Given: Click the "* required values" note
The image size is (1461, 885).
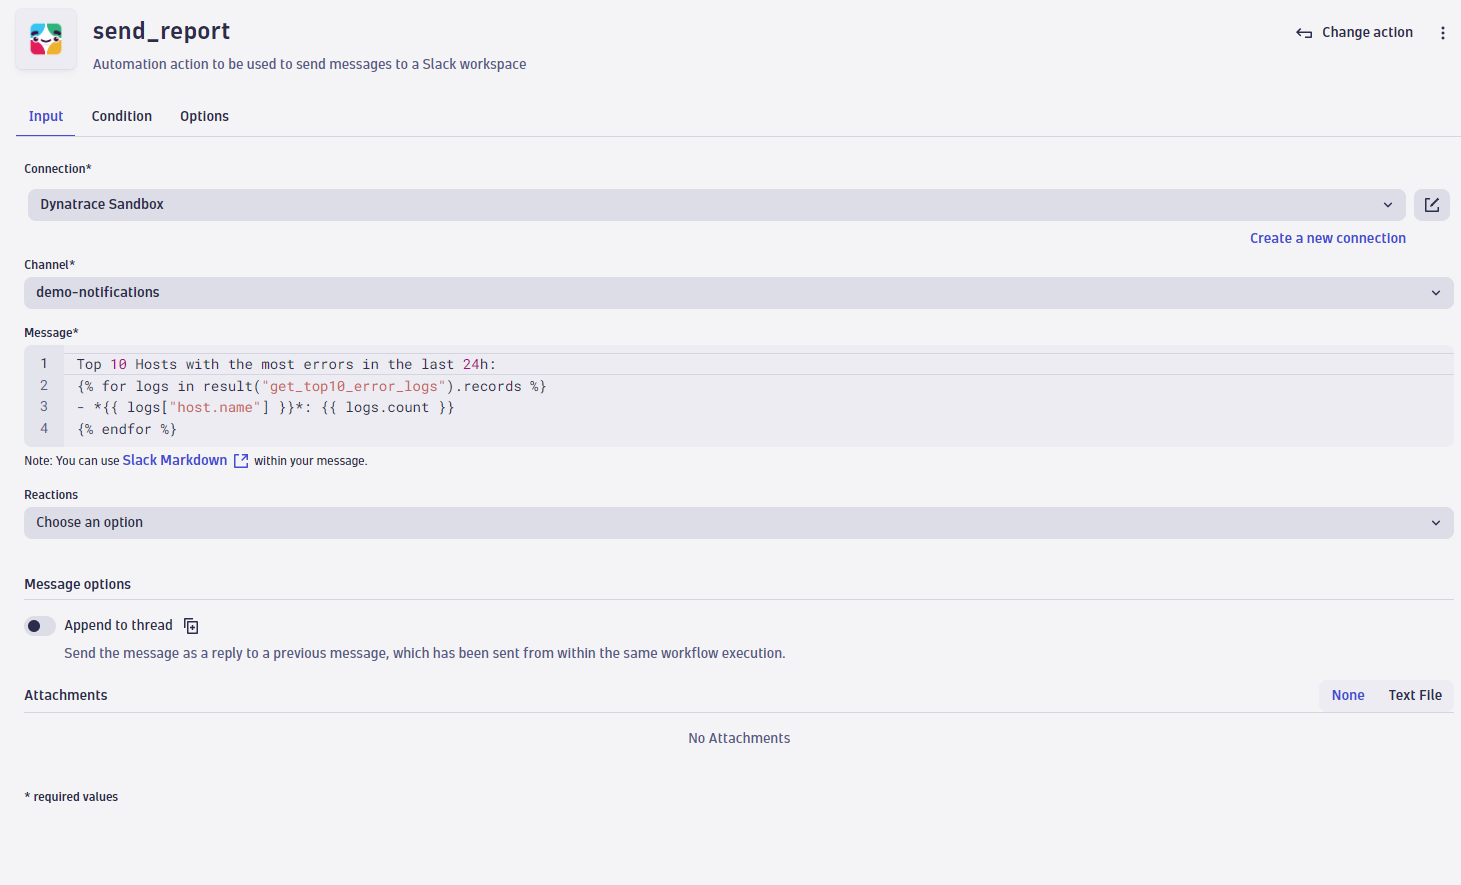Looking at the screenshot, I should [71, 798].
